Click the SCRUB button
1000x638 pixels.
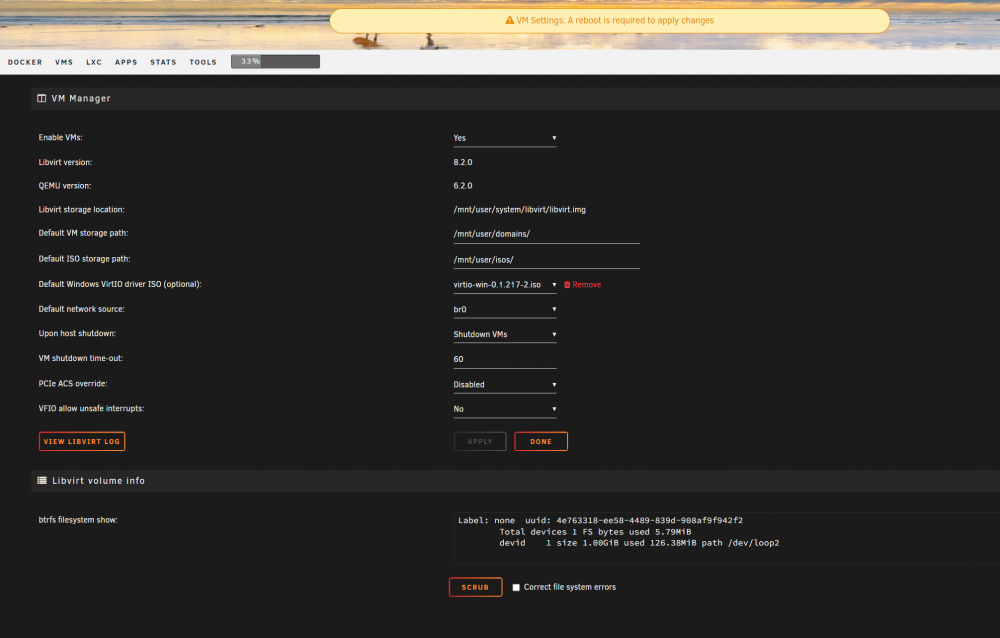tap(475, 587)
